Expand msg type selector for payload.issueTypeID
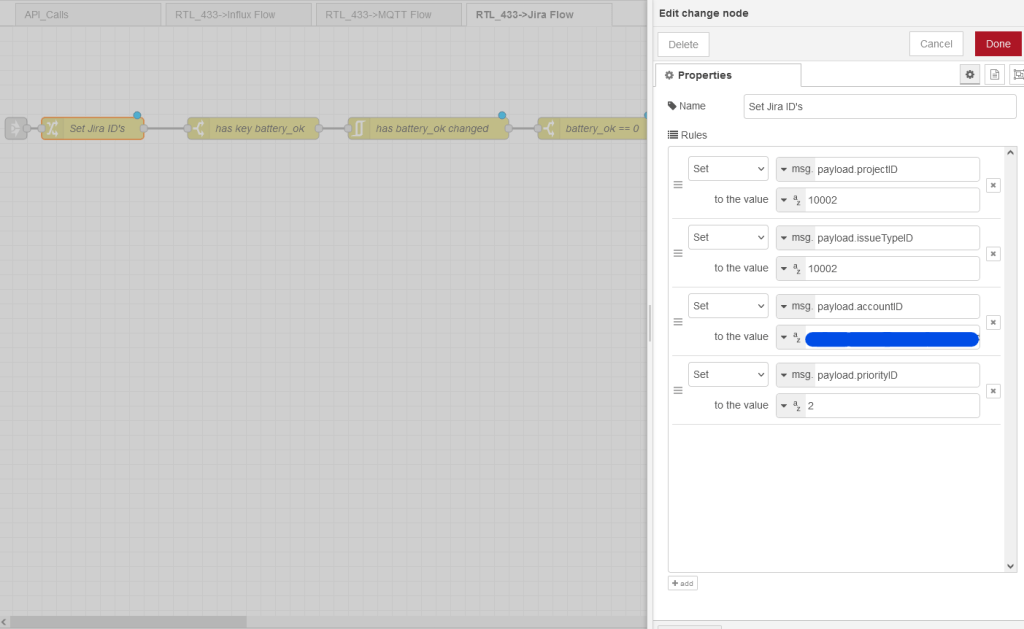The height and width of the screenshot is (629, 1024). [796, 238]
